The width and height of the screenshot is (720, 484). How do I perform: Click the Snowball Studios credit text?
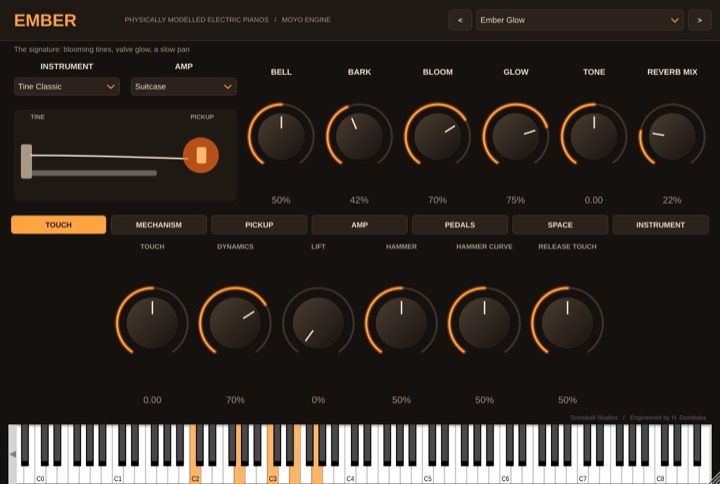(594, 417)
